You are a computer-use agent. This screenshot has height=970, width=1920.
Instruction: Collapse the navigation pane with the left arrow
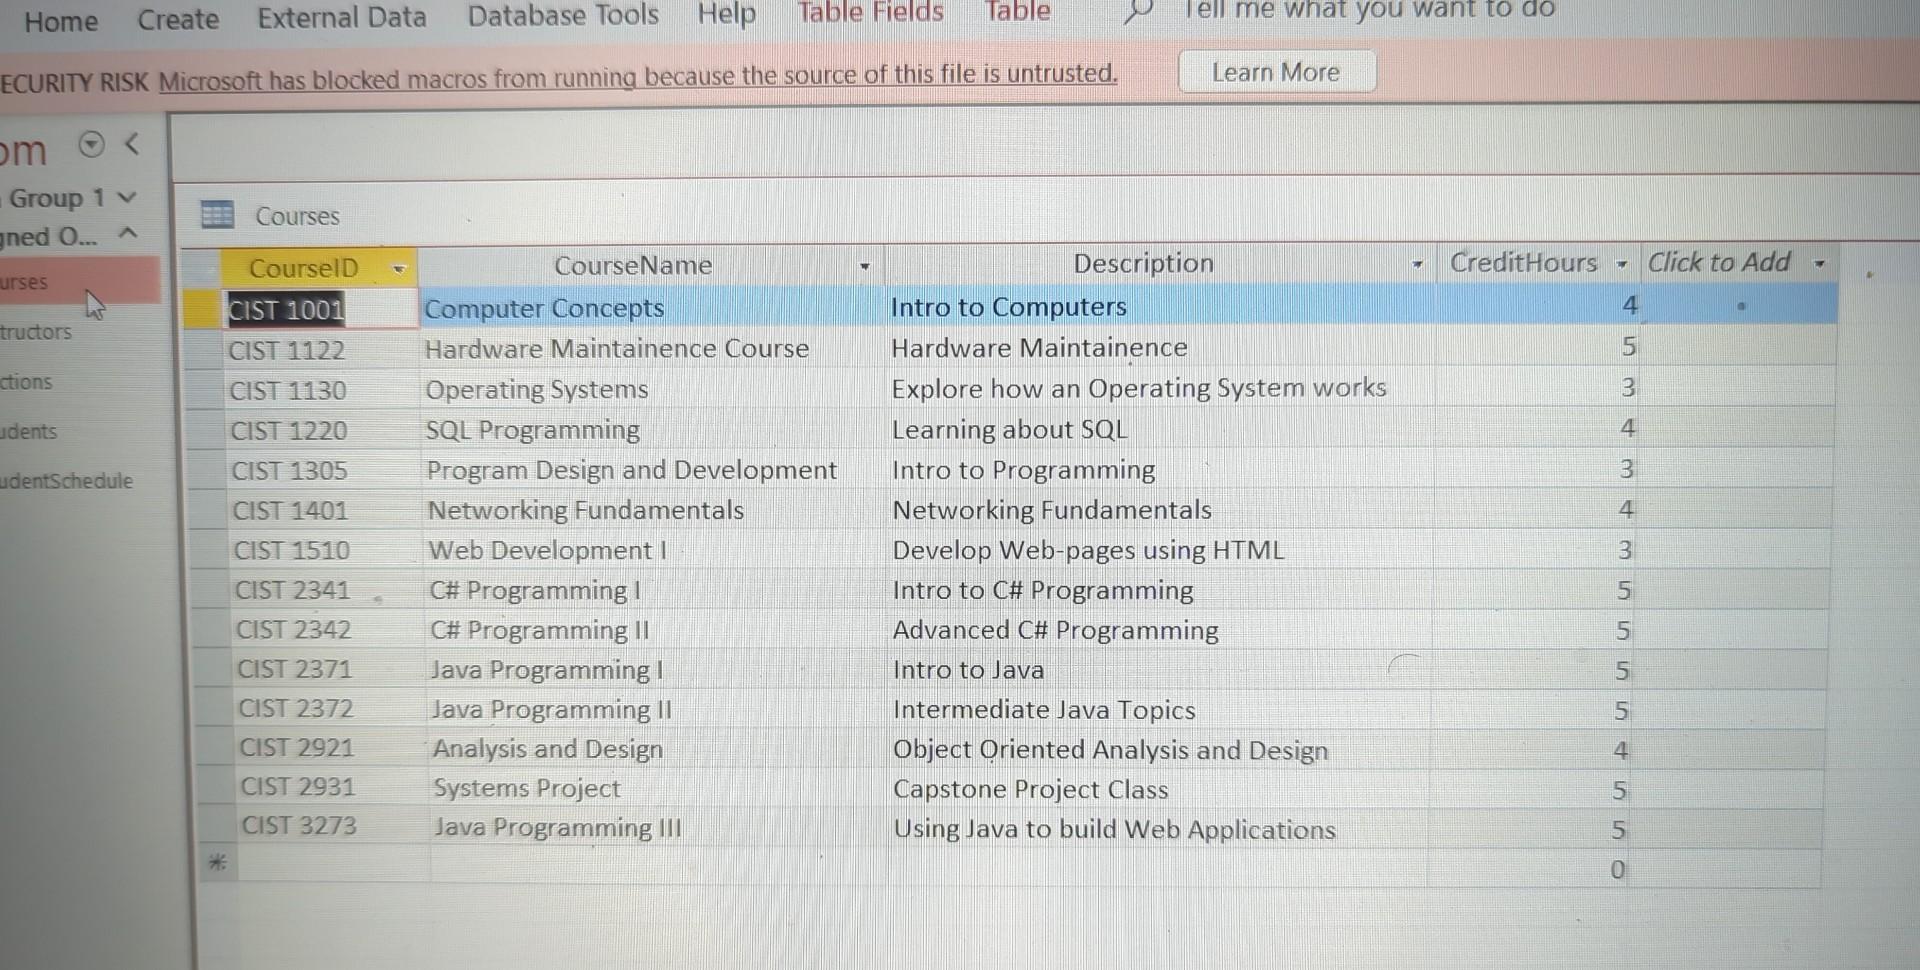pos(134,144)
